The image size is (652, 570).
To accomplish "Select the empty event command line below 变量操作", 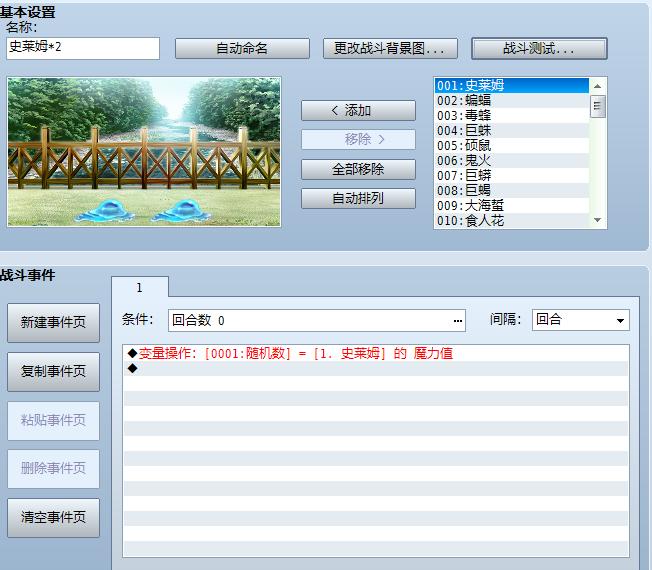I will click(x=375, y=368).
